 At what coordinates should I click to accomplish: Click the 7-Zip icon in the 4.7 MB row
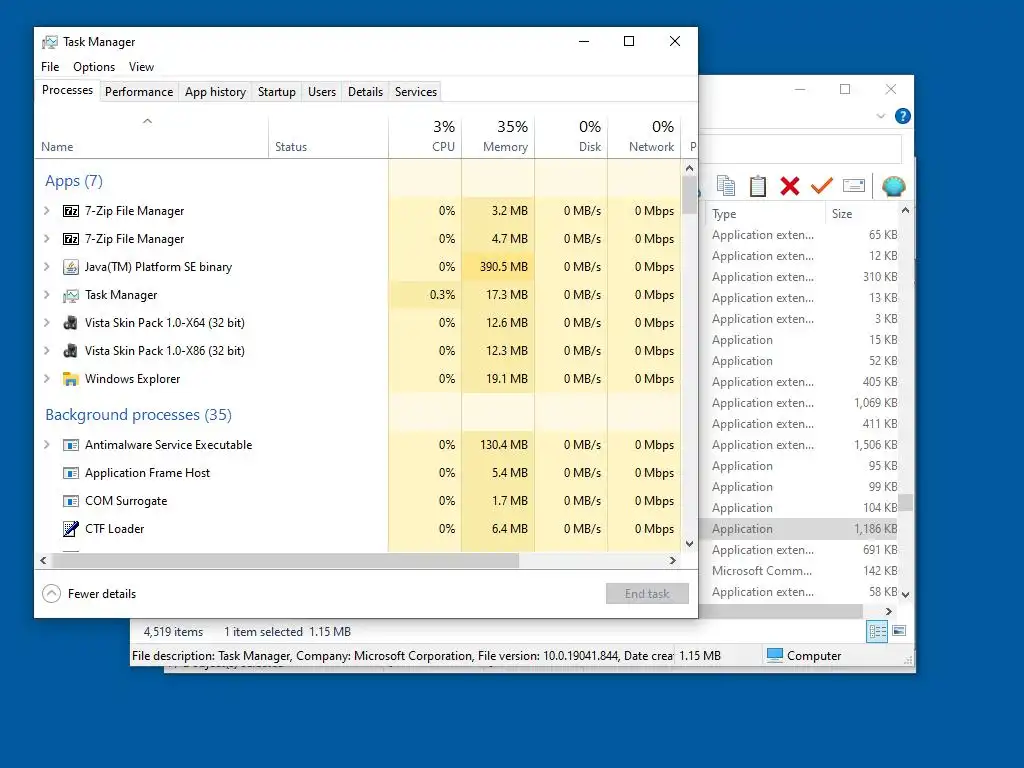[x=71, y=239]
